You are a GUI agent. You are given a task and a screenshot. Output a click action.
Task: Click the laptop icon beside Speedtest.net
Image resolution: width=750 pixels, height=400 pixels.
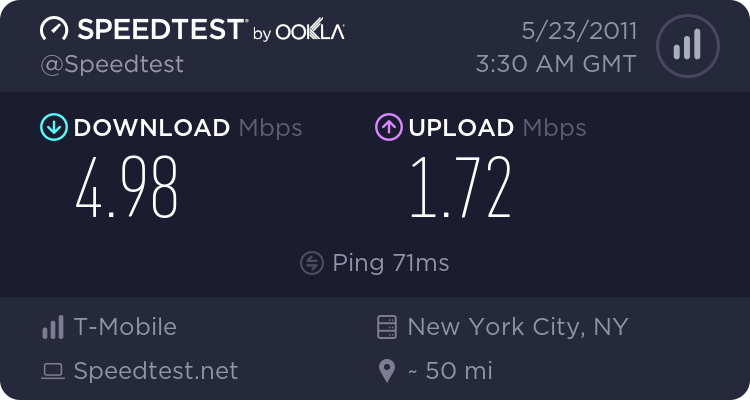coord(52,372)
